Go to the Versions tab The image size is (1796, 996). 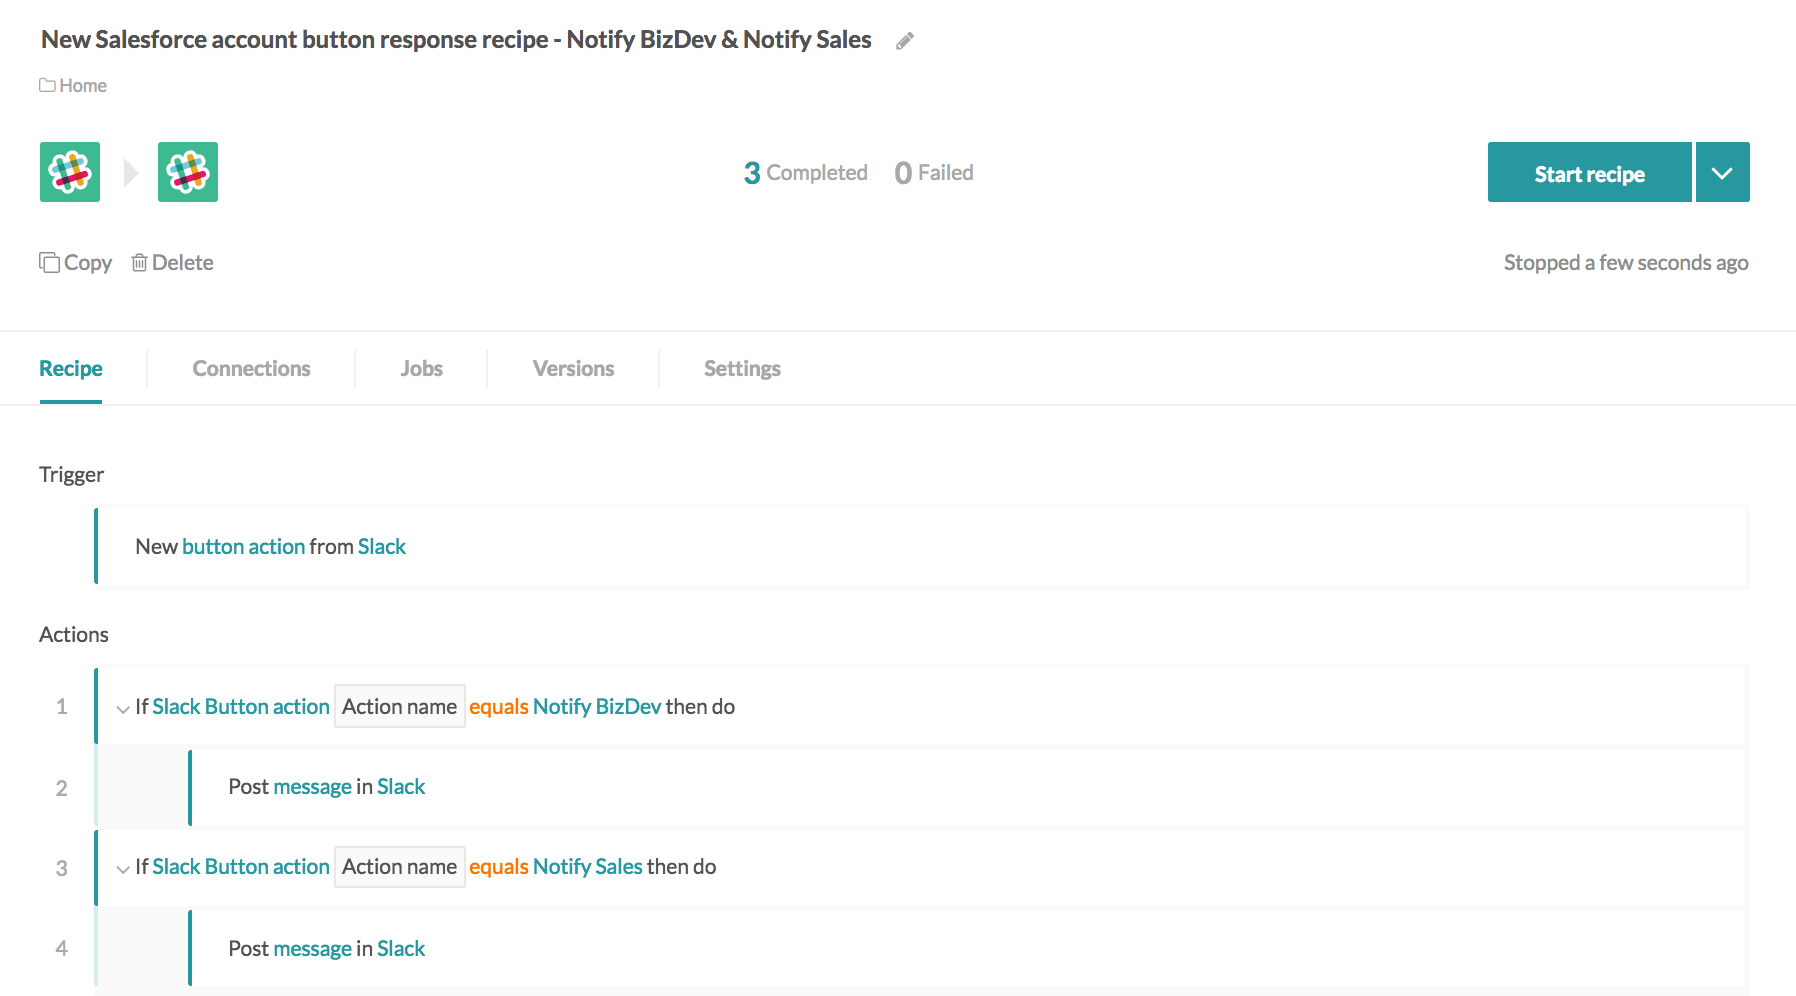click(x=573, y=369)
